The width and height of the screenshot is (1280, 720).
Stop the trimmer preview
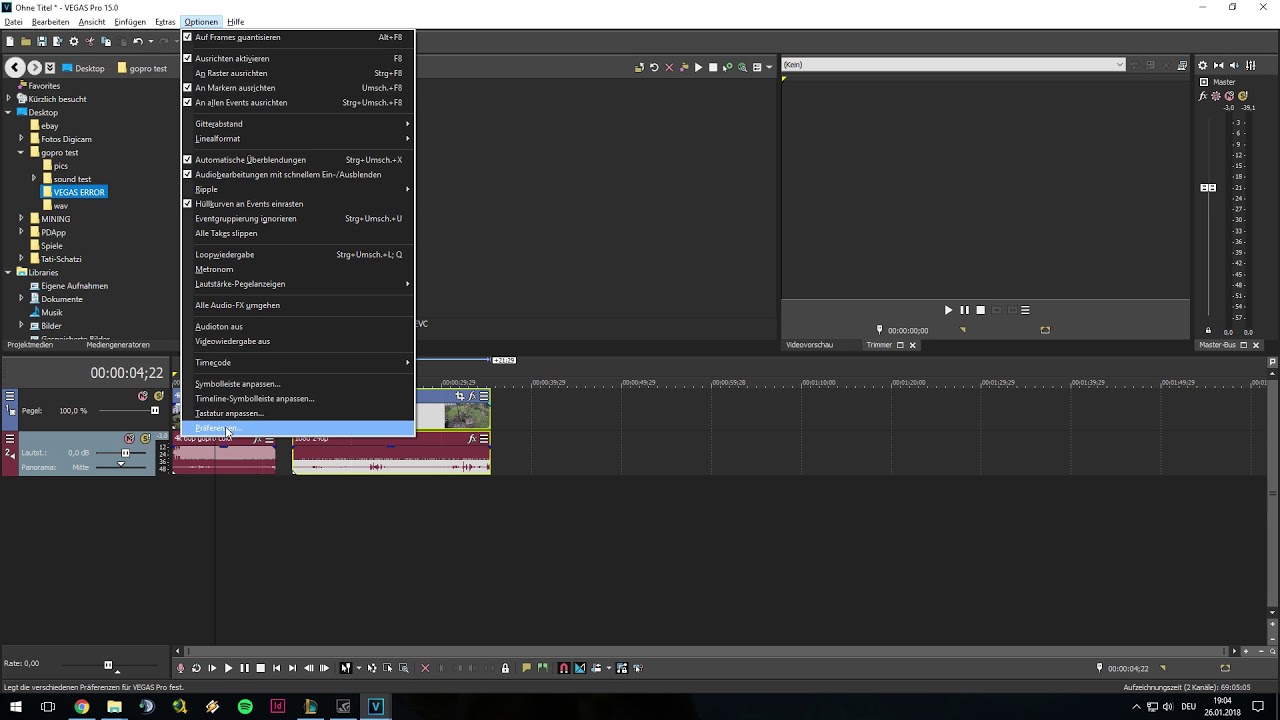pyautogui.click(x=980, y=310)
